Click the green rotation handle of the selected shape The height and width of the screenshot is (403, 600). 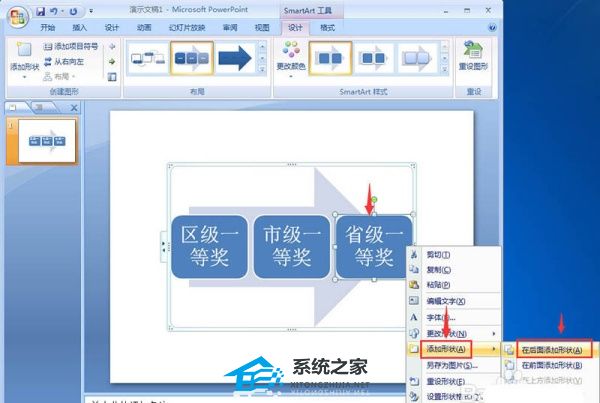pos(375,199)
